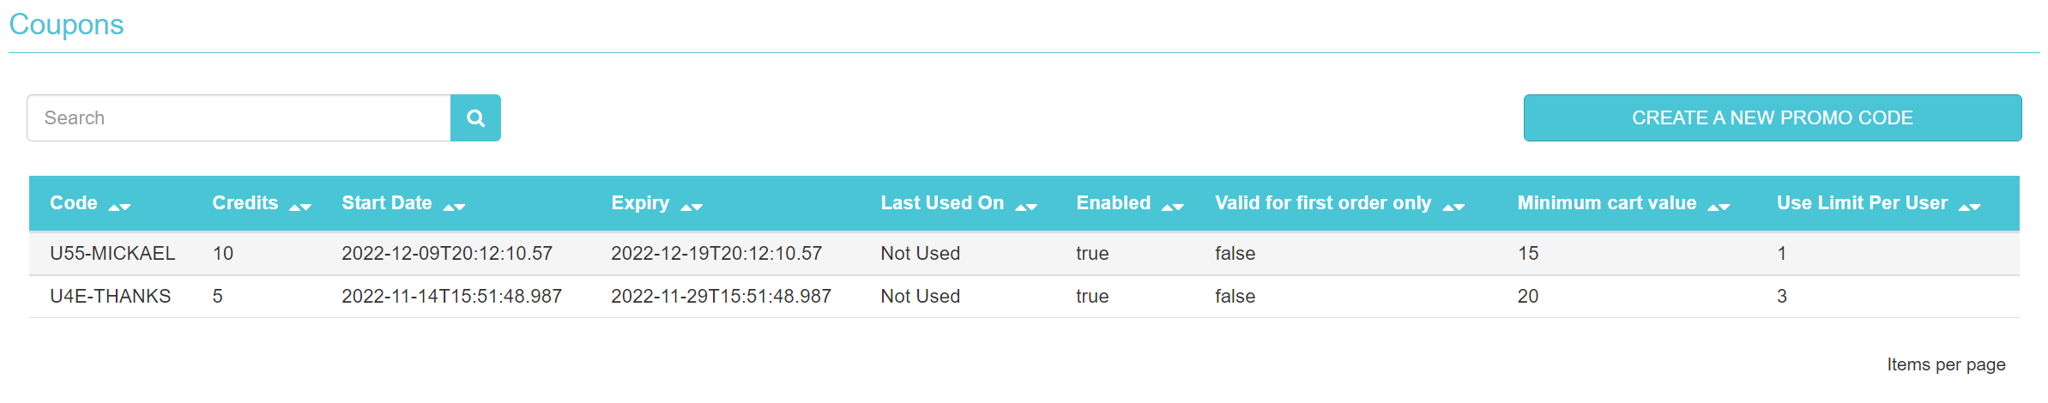Create a new promo code
This screenshot has width=2048, height=403.
(x=1772, y=118)
